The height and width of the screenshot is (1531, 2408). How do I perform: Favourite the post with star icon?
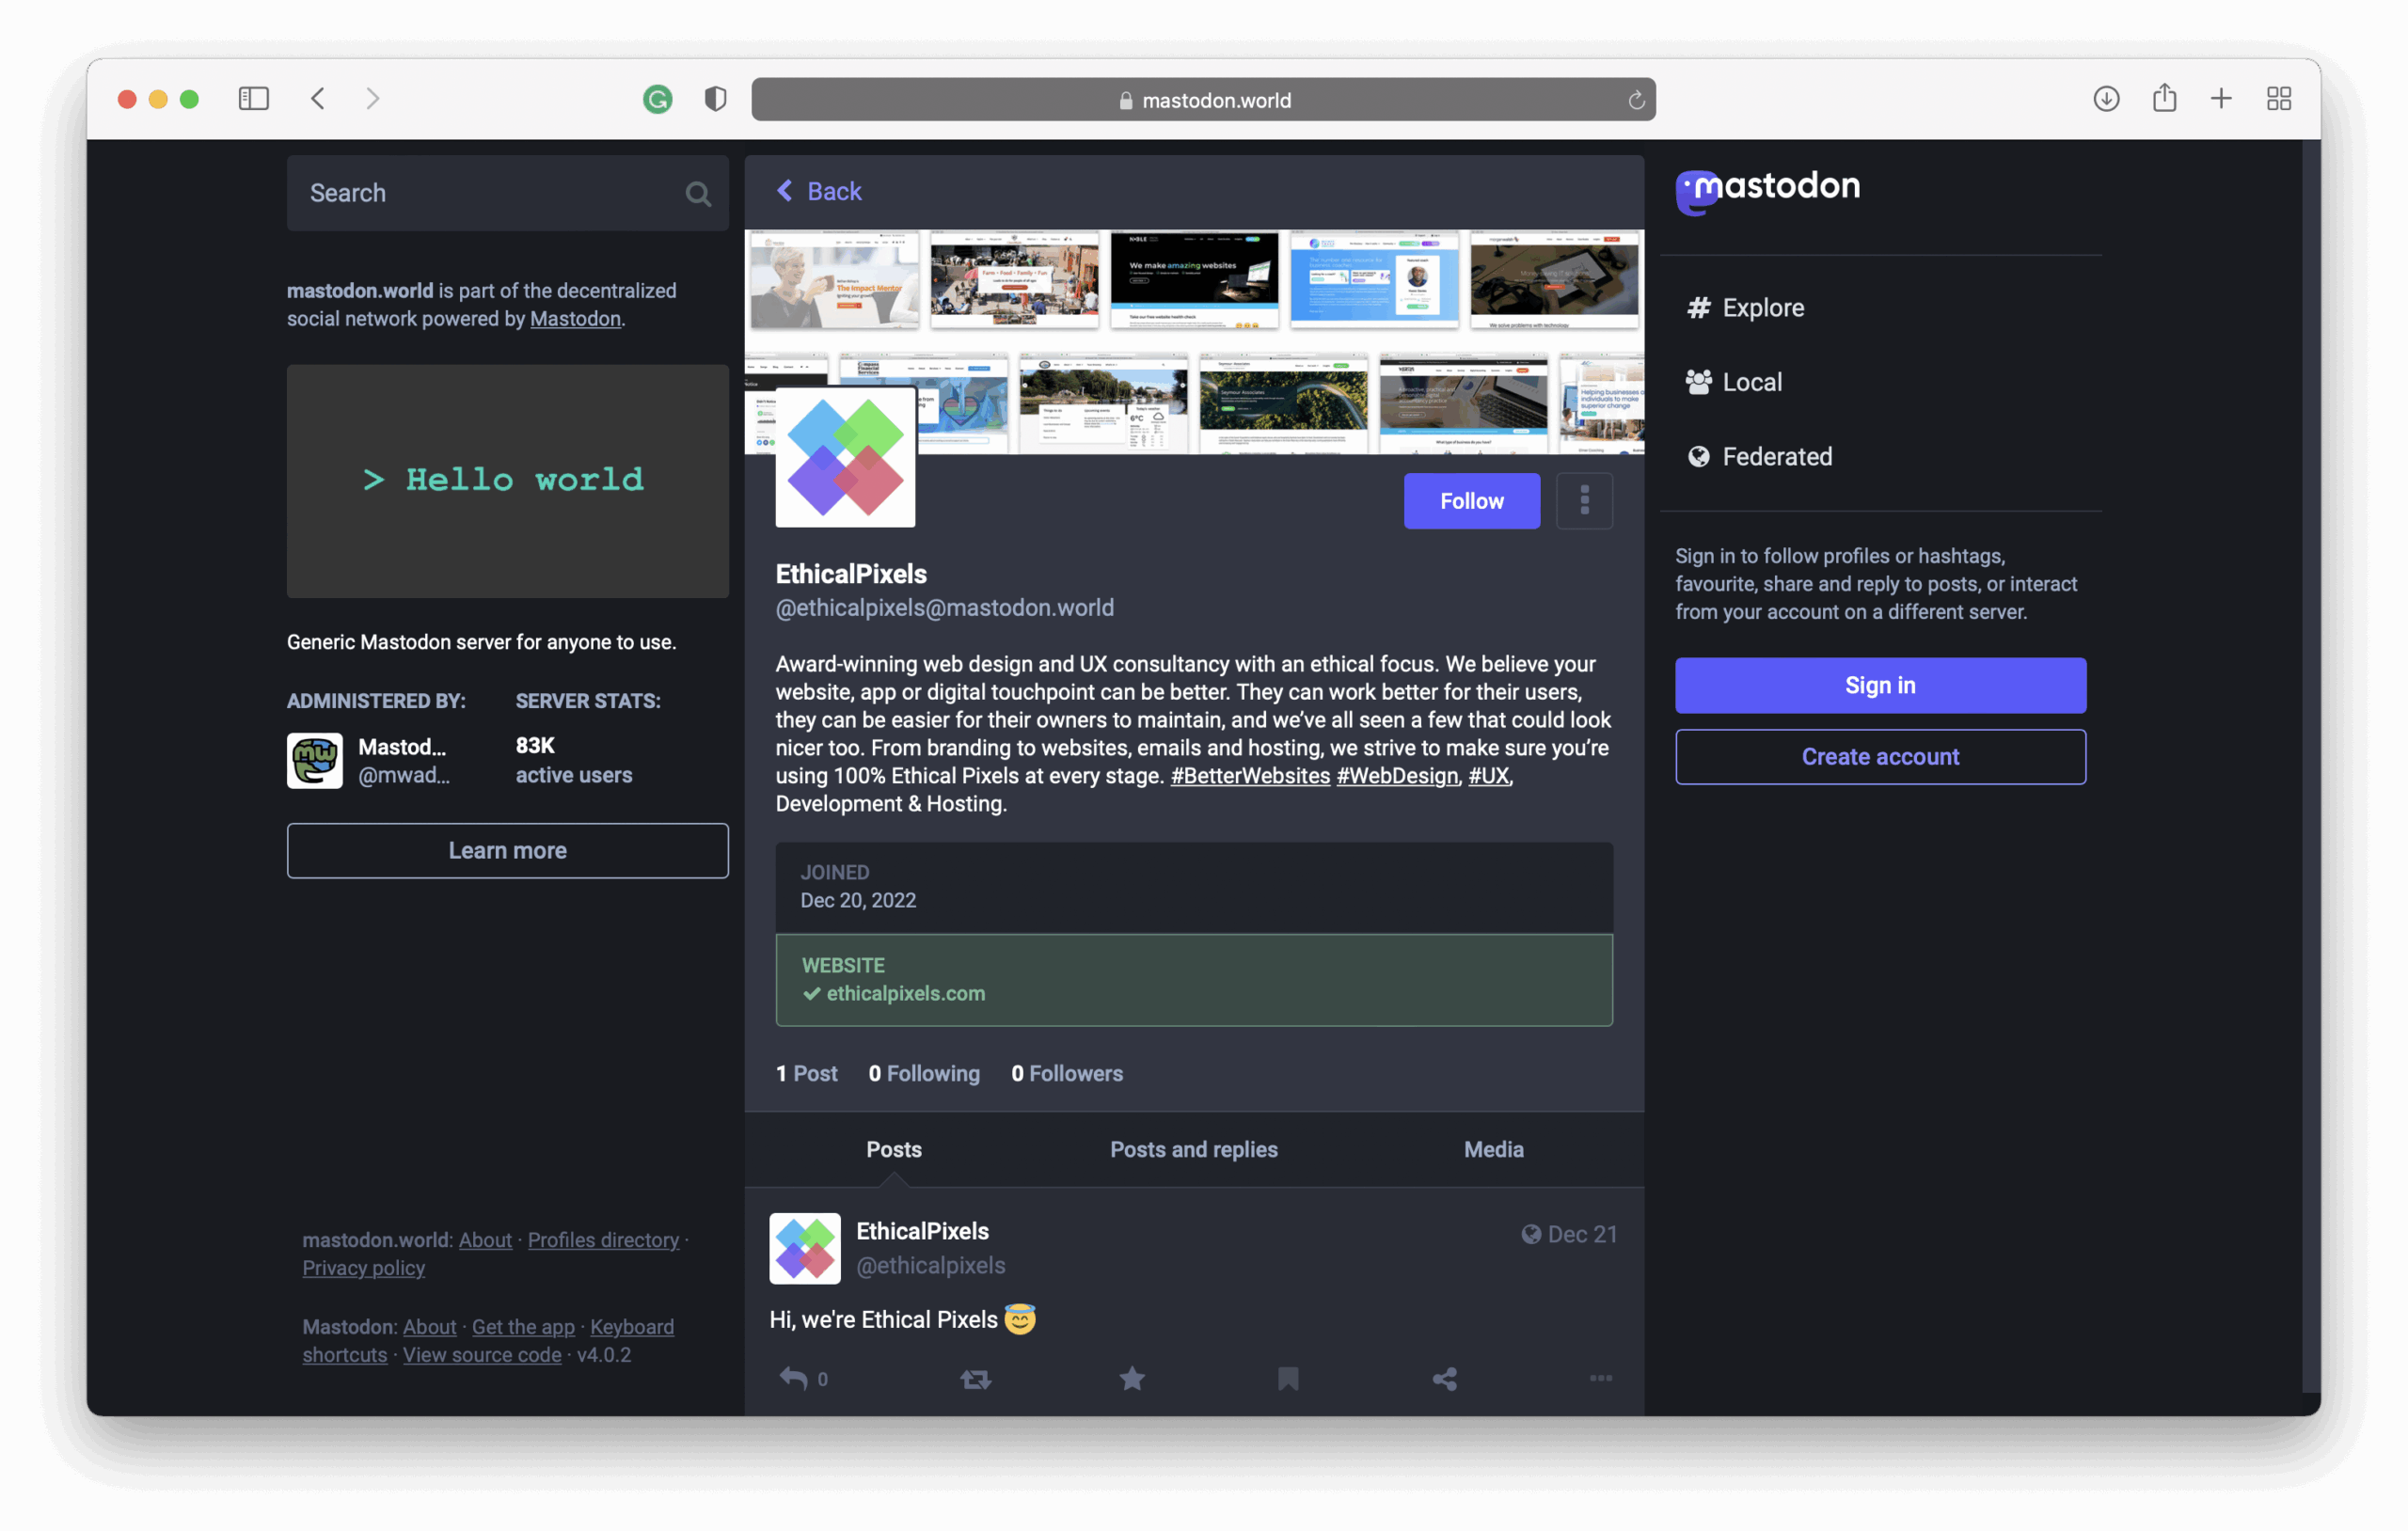tap(1131, 1378)
